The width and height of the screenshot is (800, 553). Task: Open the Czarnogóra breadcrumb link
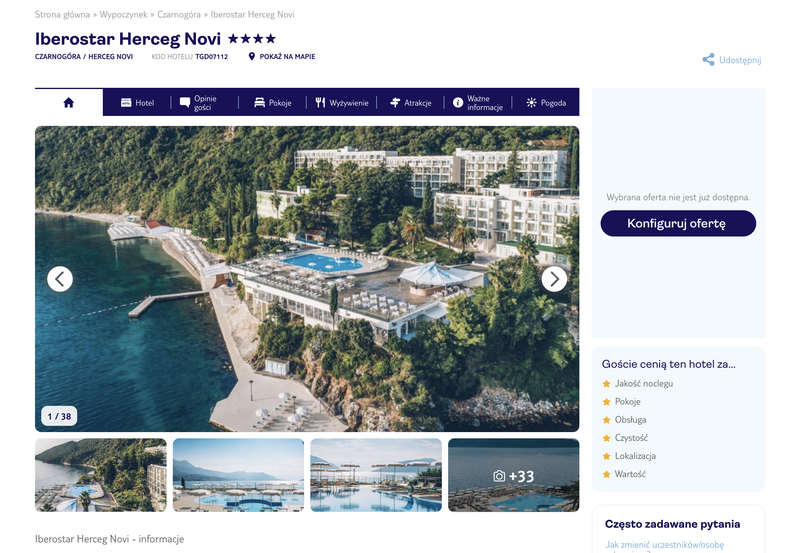point(179,14)
